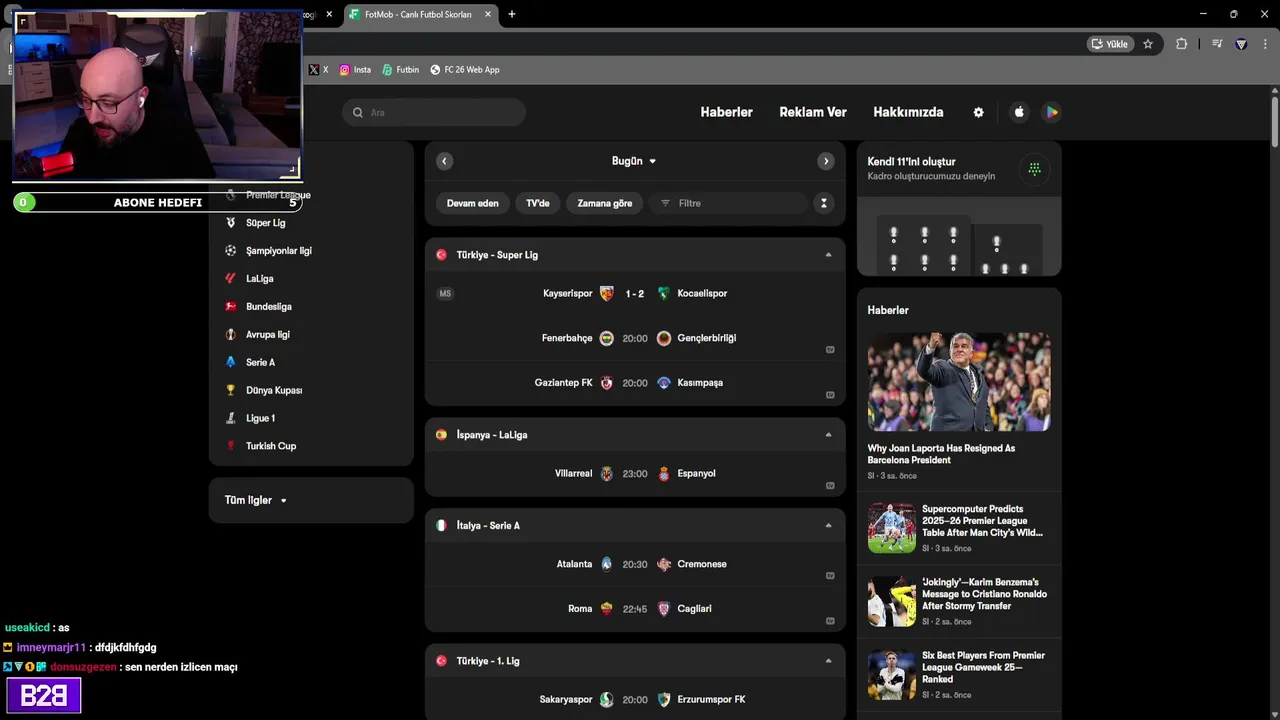The width and height of the screenshot is (1280, 720).
Task: Open the browser profile avatar
Action: pos(1241,44)
